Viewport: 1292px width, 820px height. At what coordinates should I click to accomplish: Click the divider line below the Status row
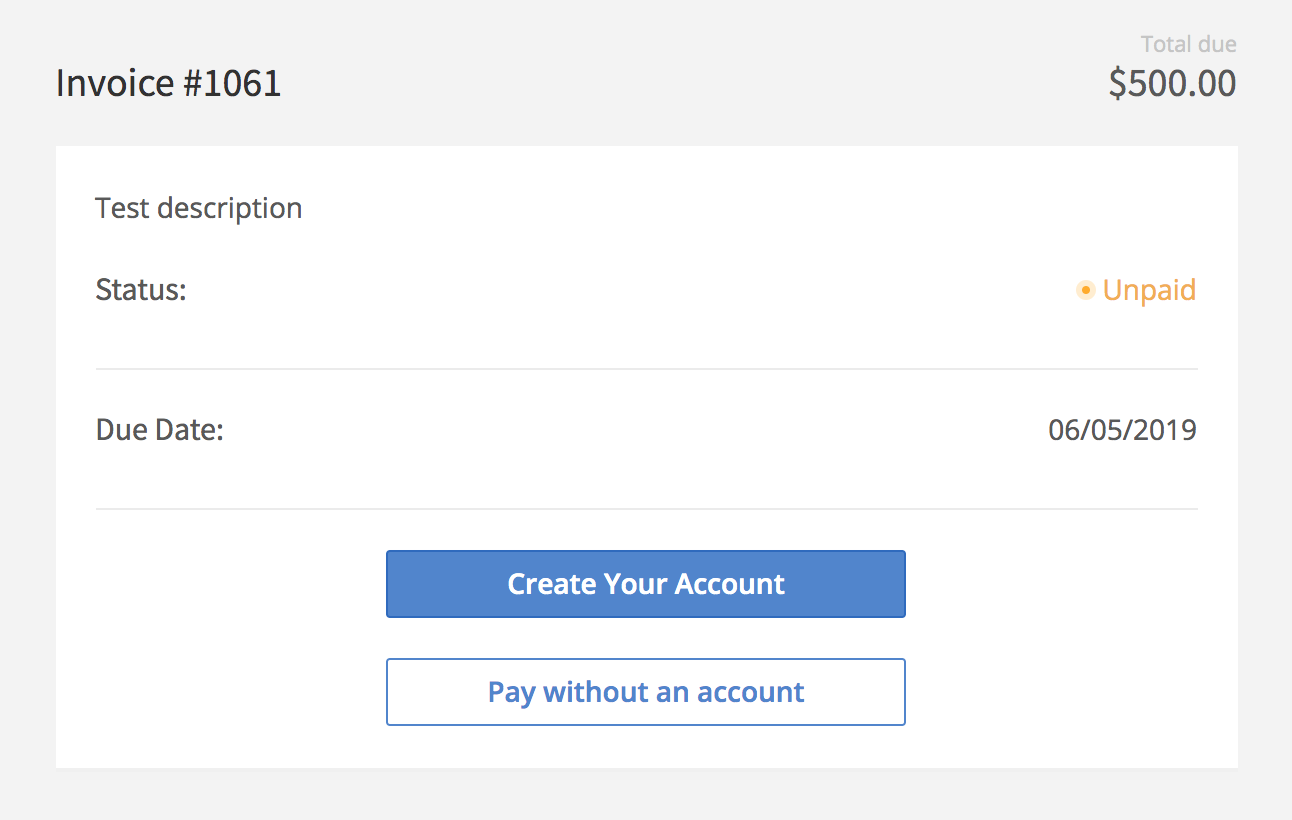646,369
